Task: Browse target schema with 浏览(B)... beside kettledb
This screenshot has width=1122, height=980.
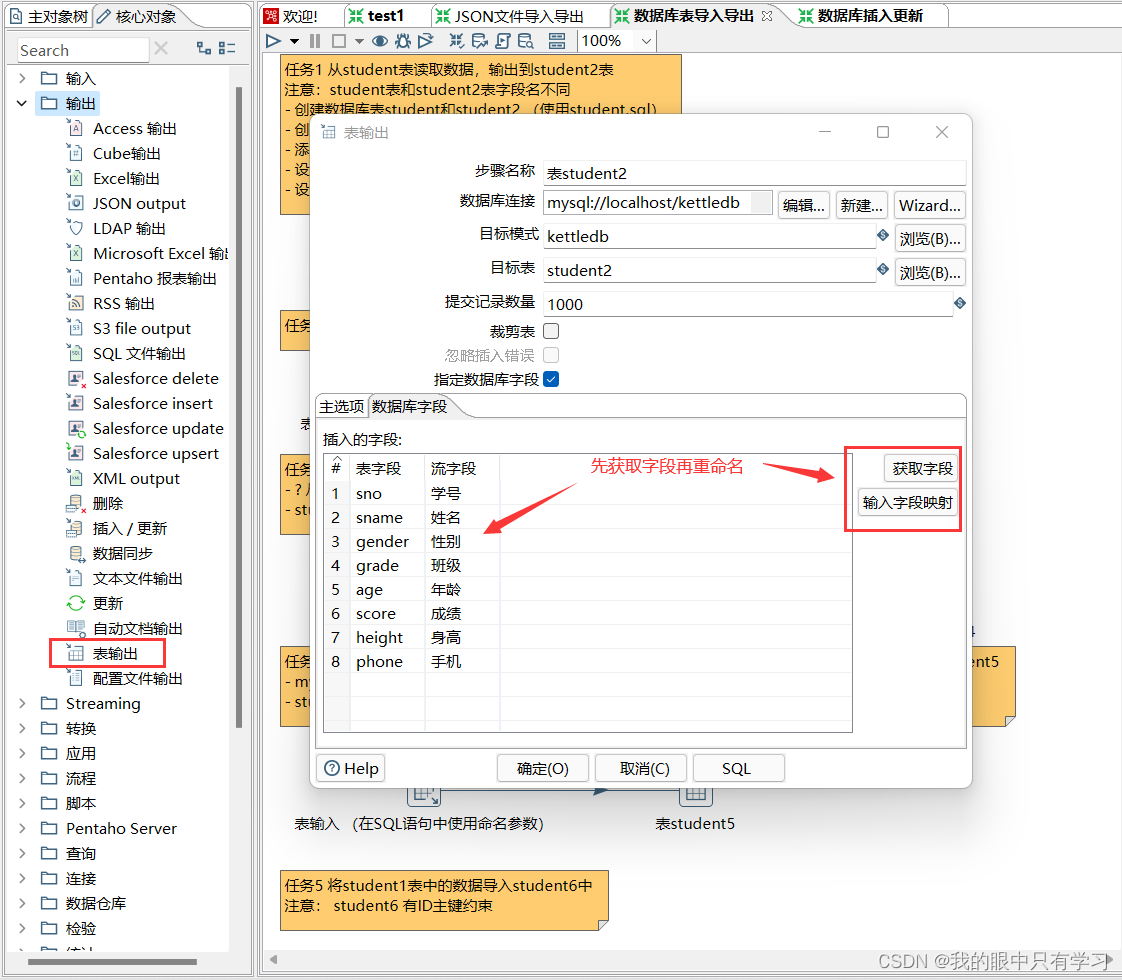Action: click(x=930, y=238)
